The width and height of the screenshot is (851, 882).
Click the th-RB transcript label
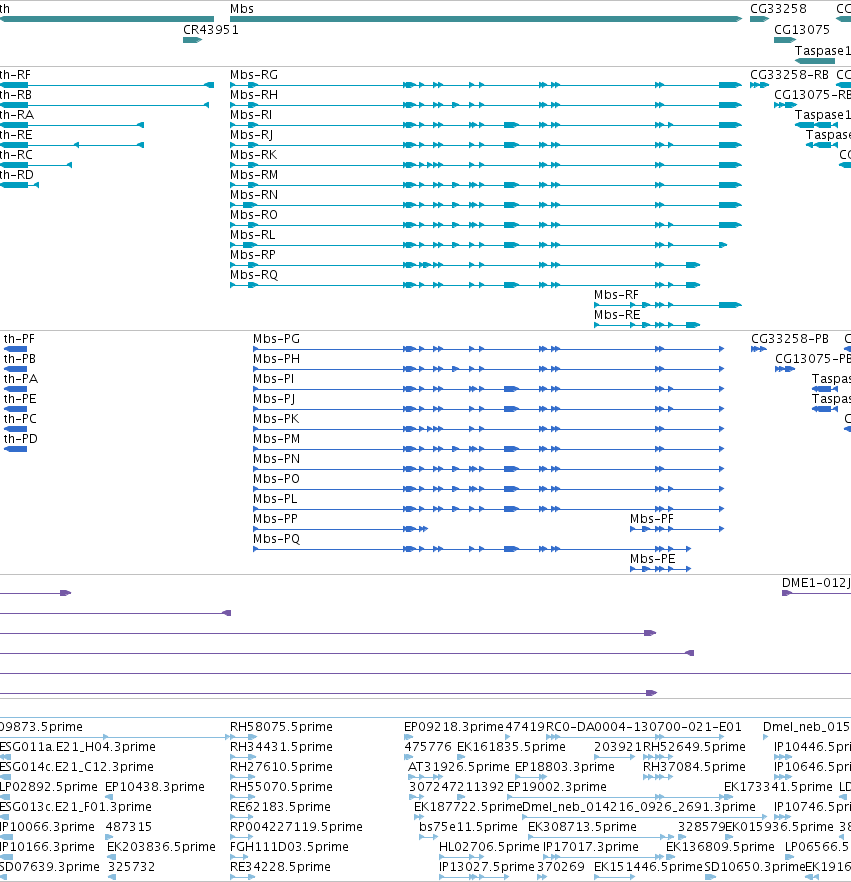pyautogui.click(x=16, y=95)
